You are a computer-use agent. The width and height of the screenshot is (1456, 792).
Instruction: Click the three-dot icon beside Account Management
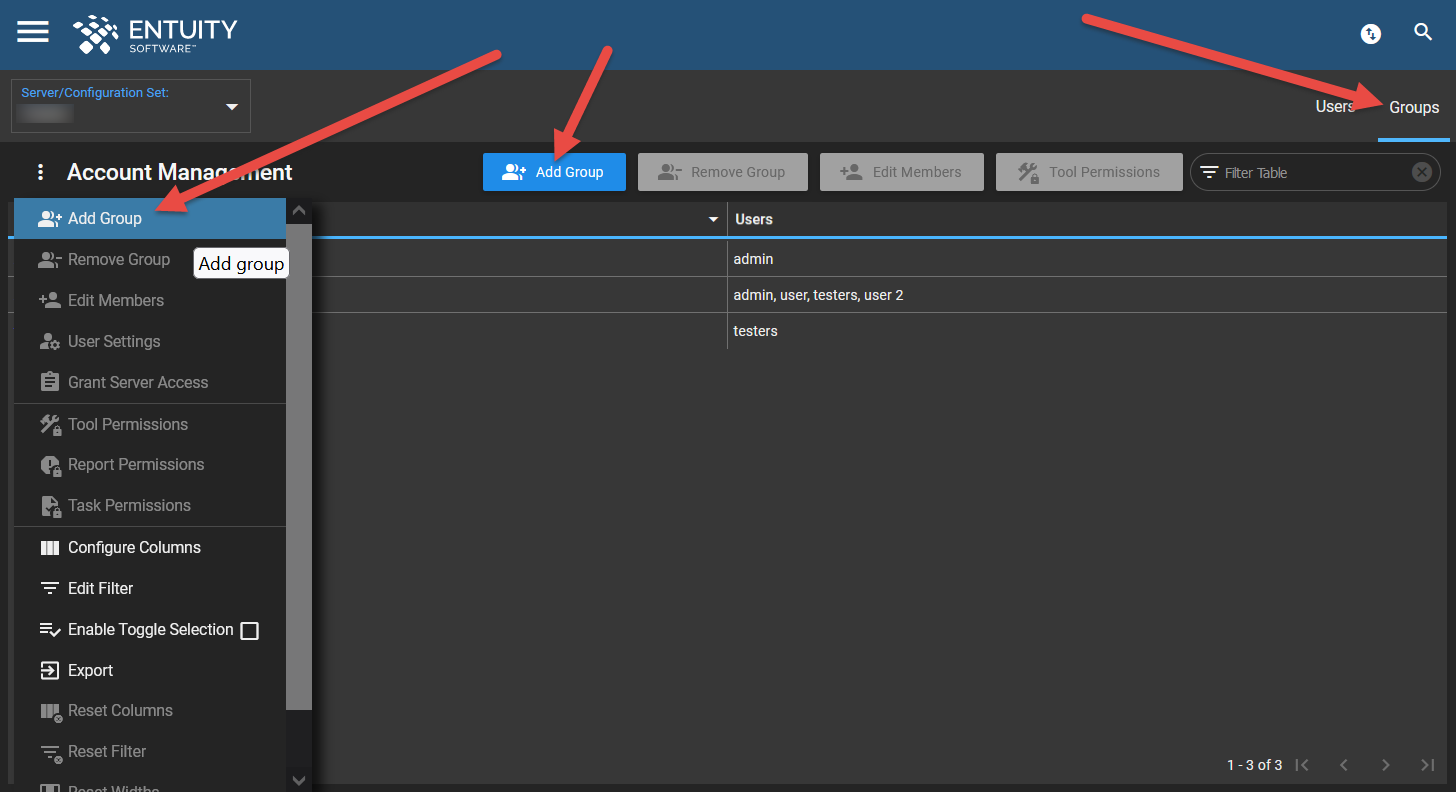[x=40, y=172]
